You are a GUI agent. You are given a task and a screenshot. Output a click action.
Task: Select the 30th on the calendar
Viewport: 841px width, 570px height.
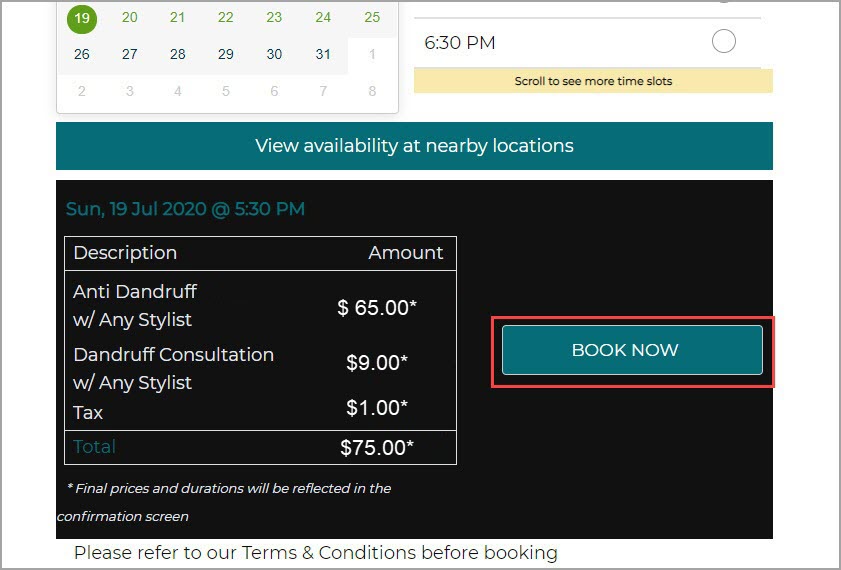(x=274, y=54)
